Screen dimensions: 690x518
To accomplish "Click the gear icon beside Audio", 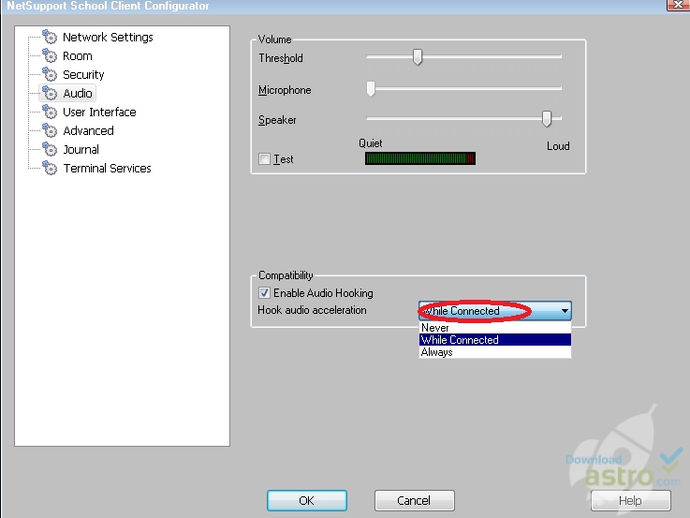I will (x=49, y=93).
